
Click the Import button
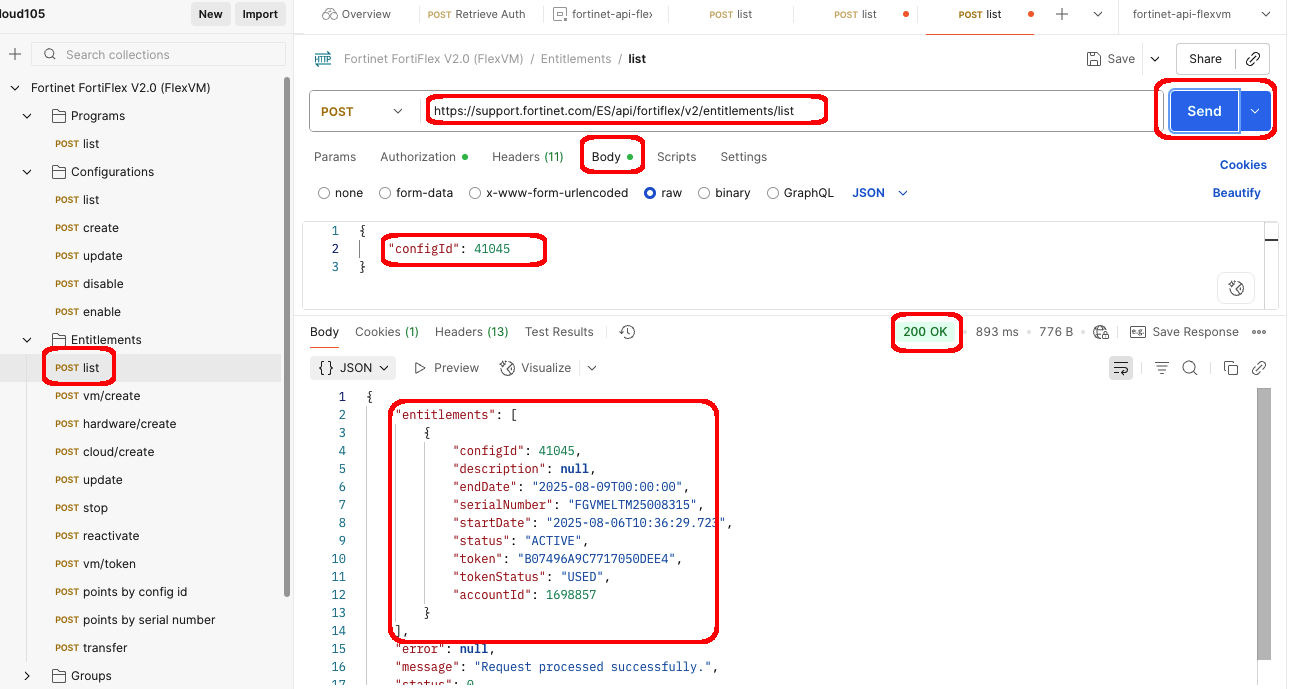click(x=260, y=14)
